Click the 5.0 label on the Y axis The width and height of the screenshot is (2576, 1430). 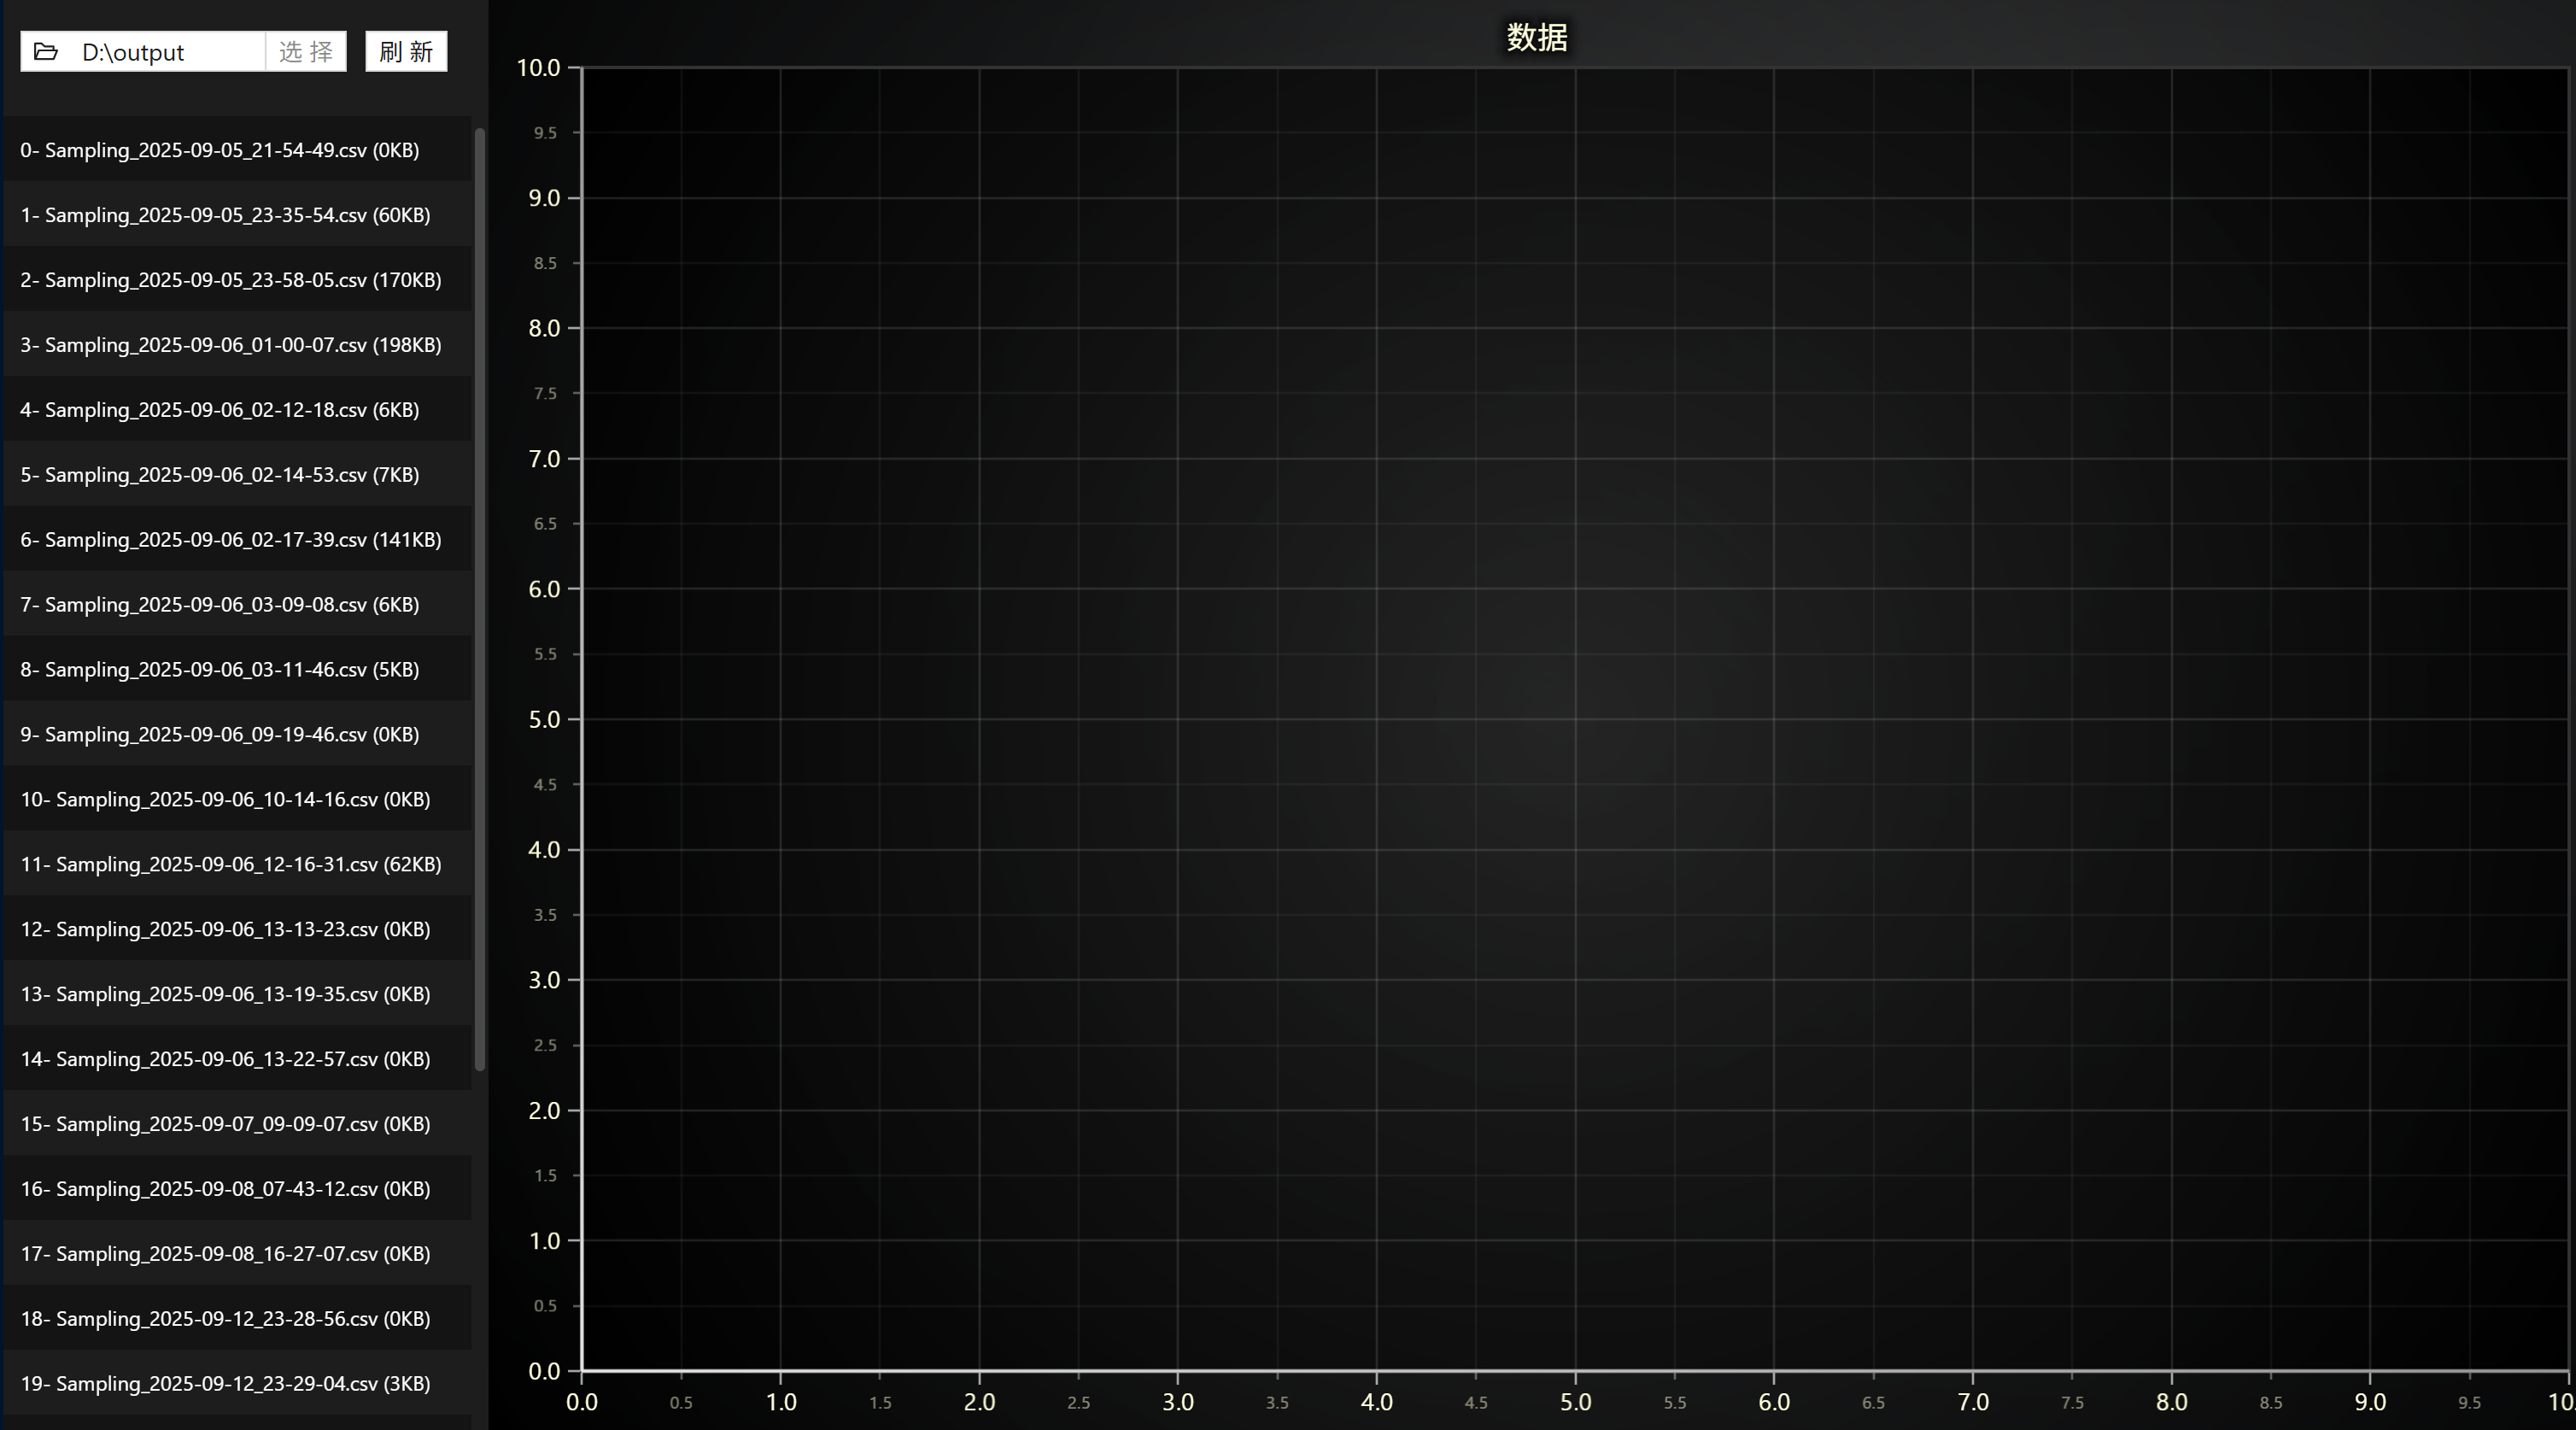544,720
